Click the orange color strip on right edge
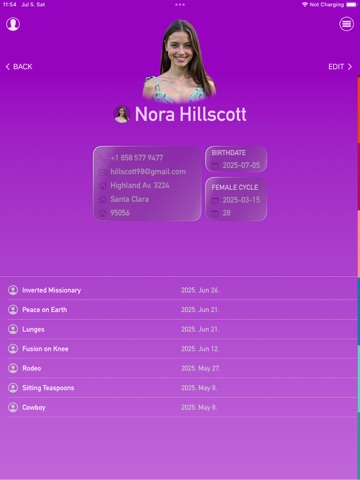 (359, 110)
